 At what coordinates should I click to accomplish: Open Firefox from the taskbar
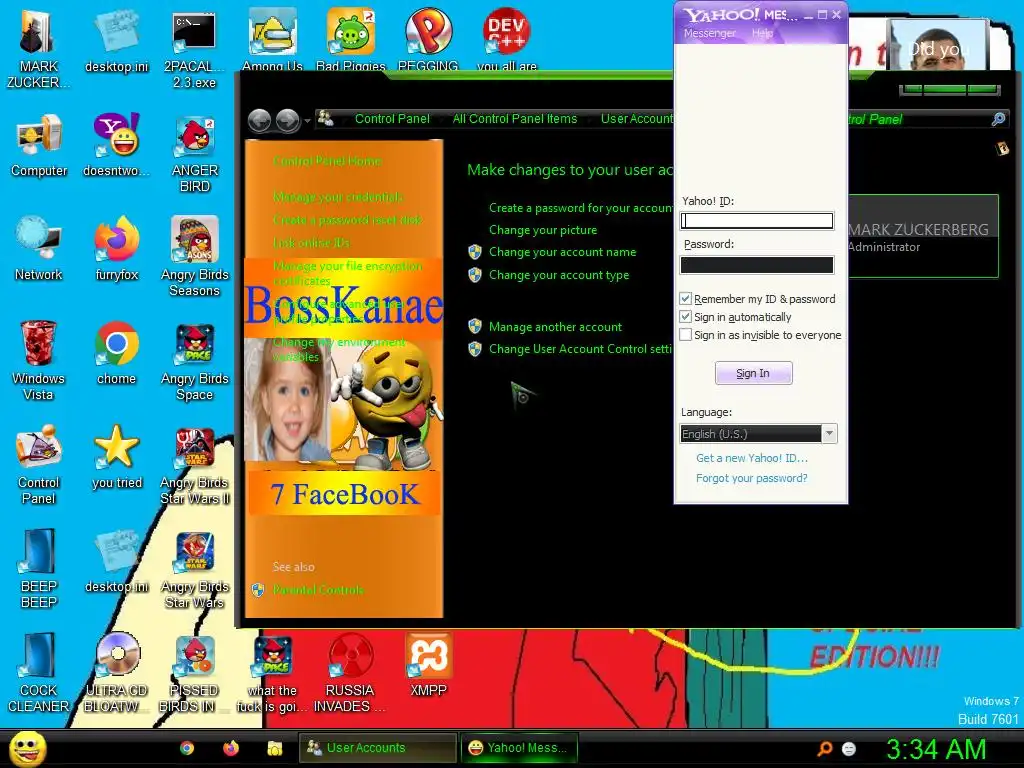[231, 748]
